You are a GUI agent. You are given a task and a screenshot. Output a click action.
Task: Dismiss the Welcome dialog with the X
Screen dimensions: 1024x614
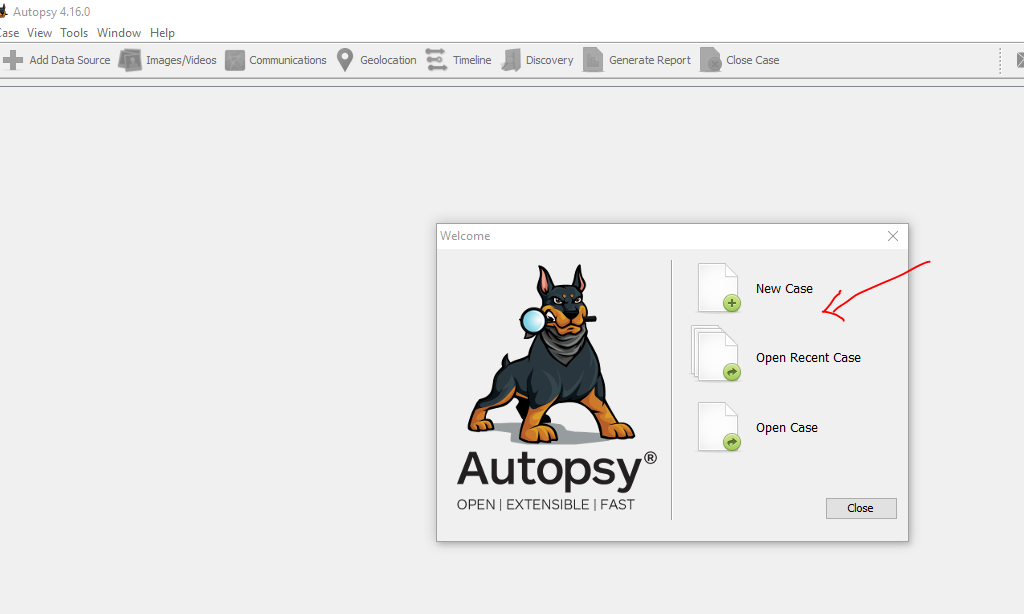point(893,236)
